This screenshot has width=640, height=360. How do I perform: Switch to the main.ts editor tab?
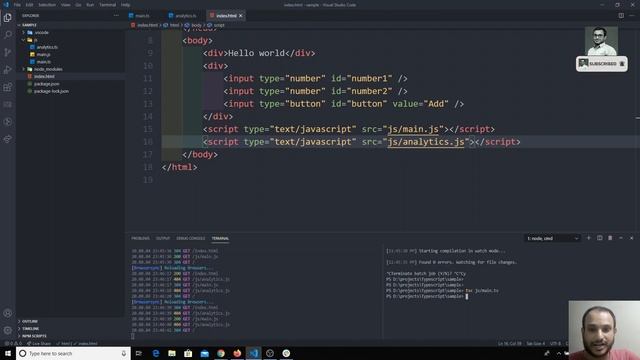pyautogui.click(x=142, y=16)
